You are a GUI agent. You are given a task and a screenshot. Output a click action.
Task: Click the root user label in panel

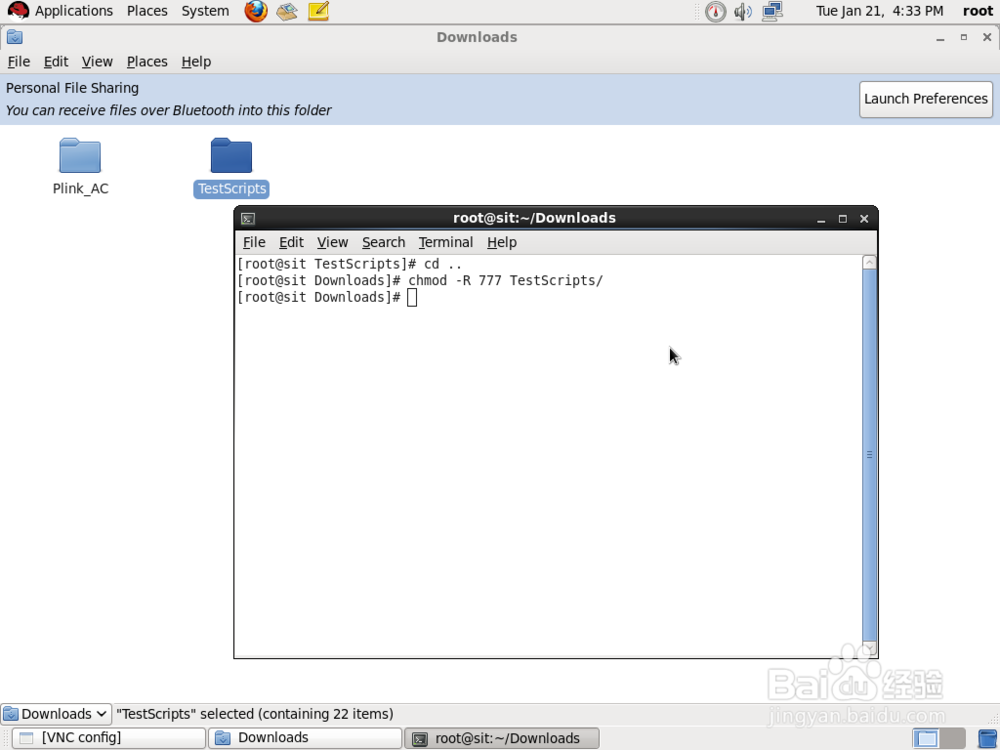click(978, 11)
